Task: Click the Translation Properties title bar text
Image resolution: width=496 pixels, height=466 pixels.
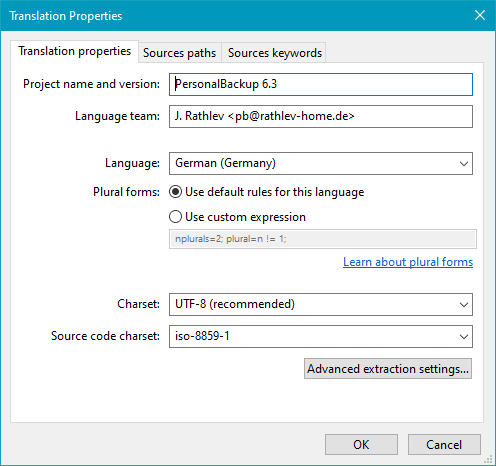Action: (x=66, y=16)
